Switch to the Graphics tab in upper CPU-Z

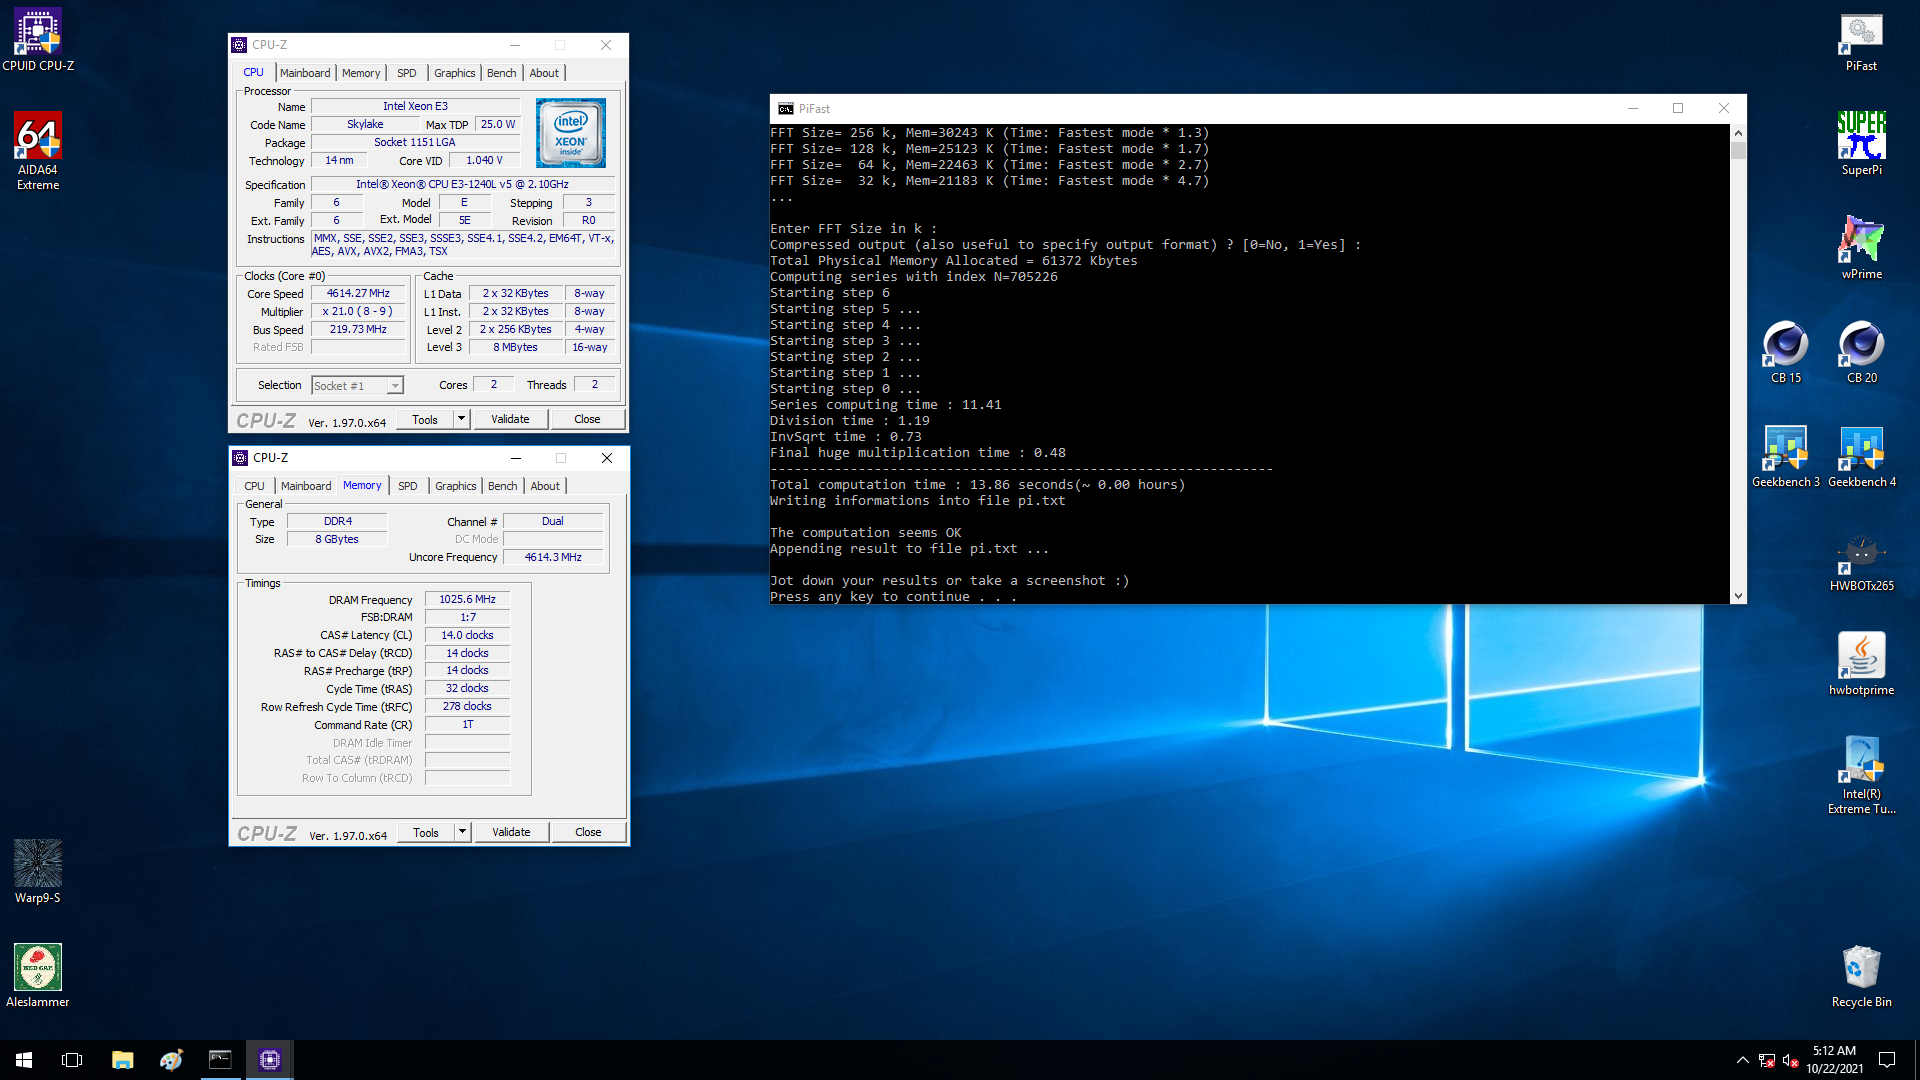[455, 73]
